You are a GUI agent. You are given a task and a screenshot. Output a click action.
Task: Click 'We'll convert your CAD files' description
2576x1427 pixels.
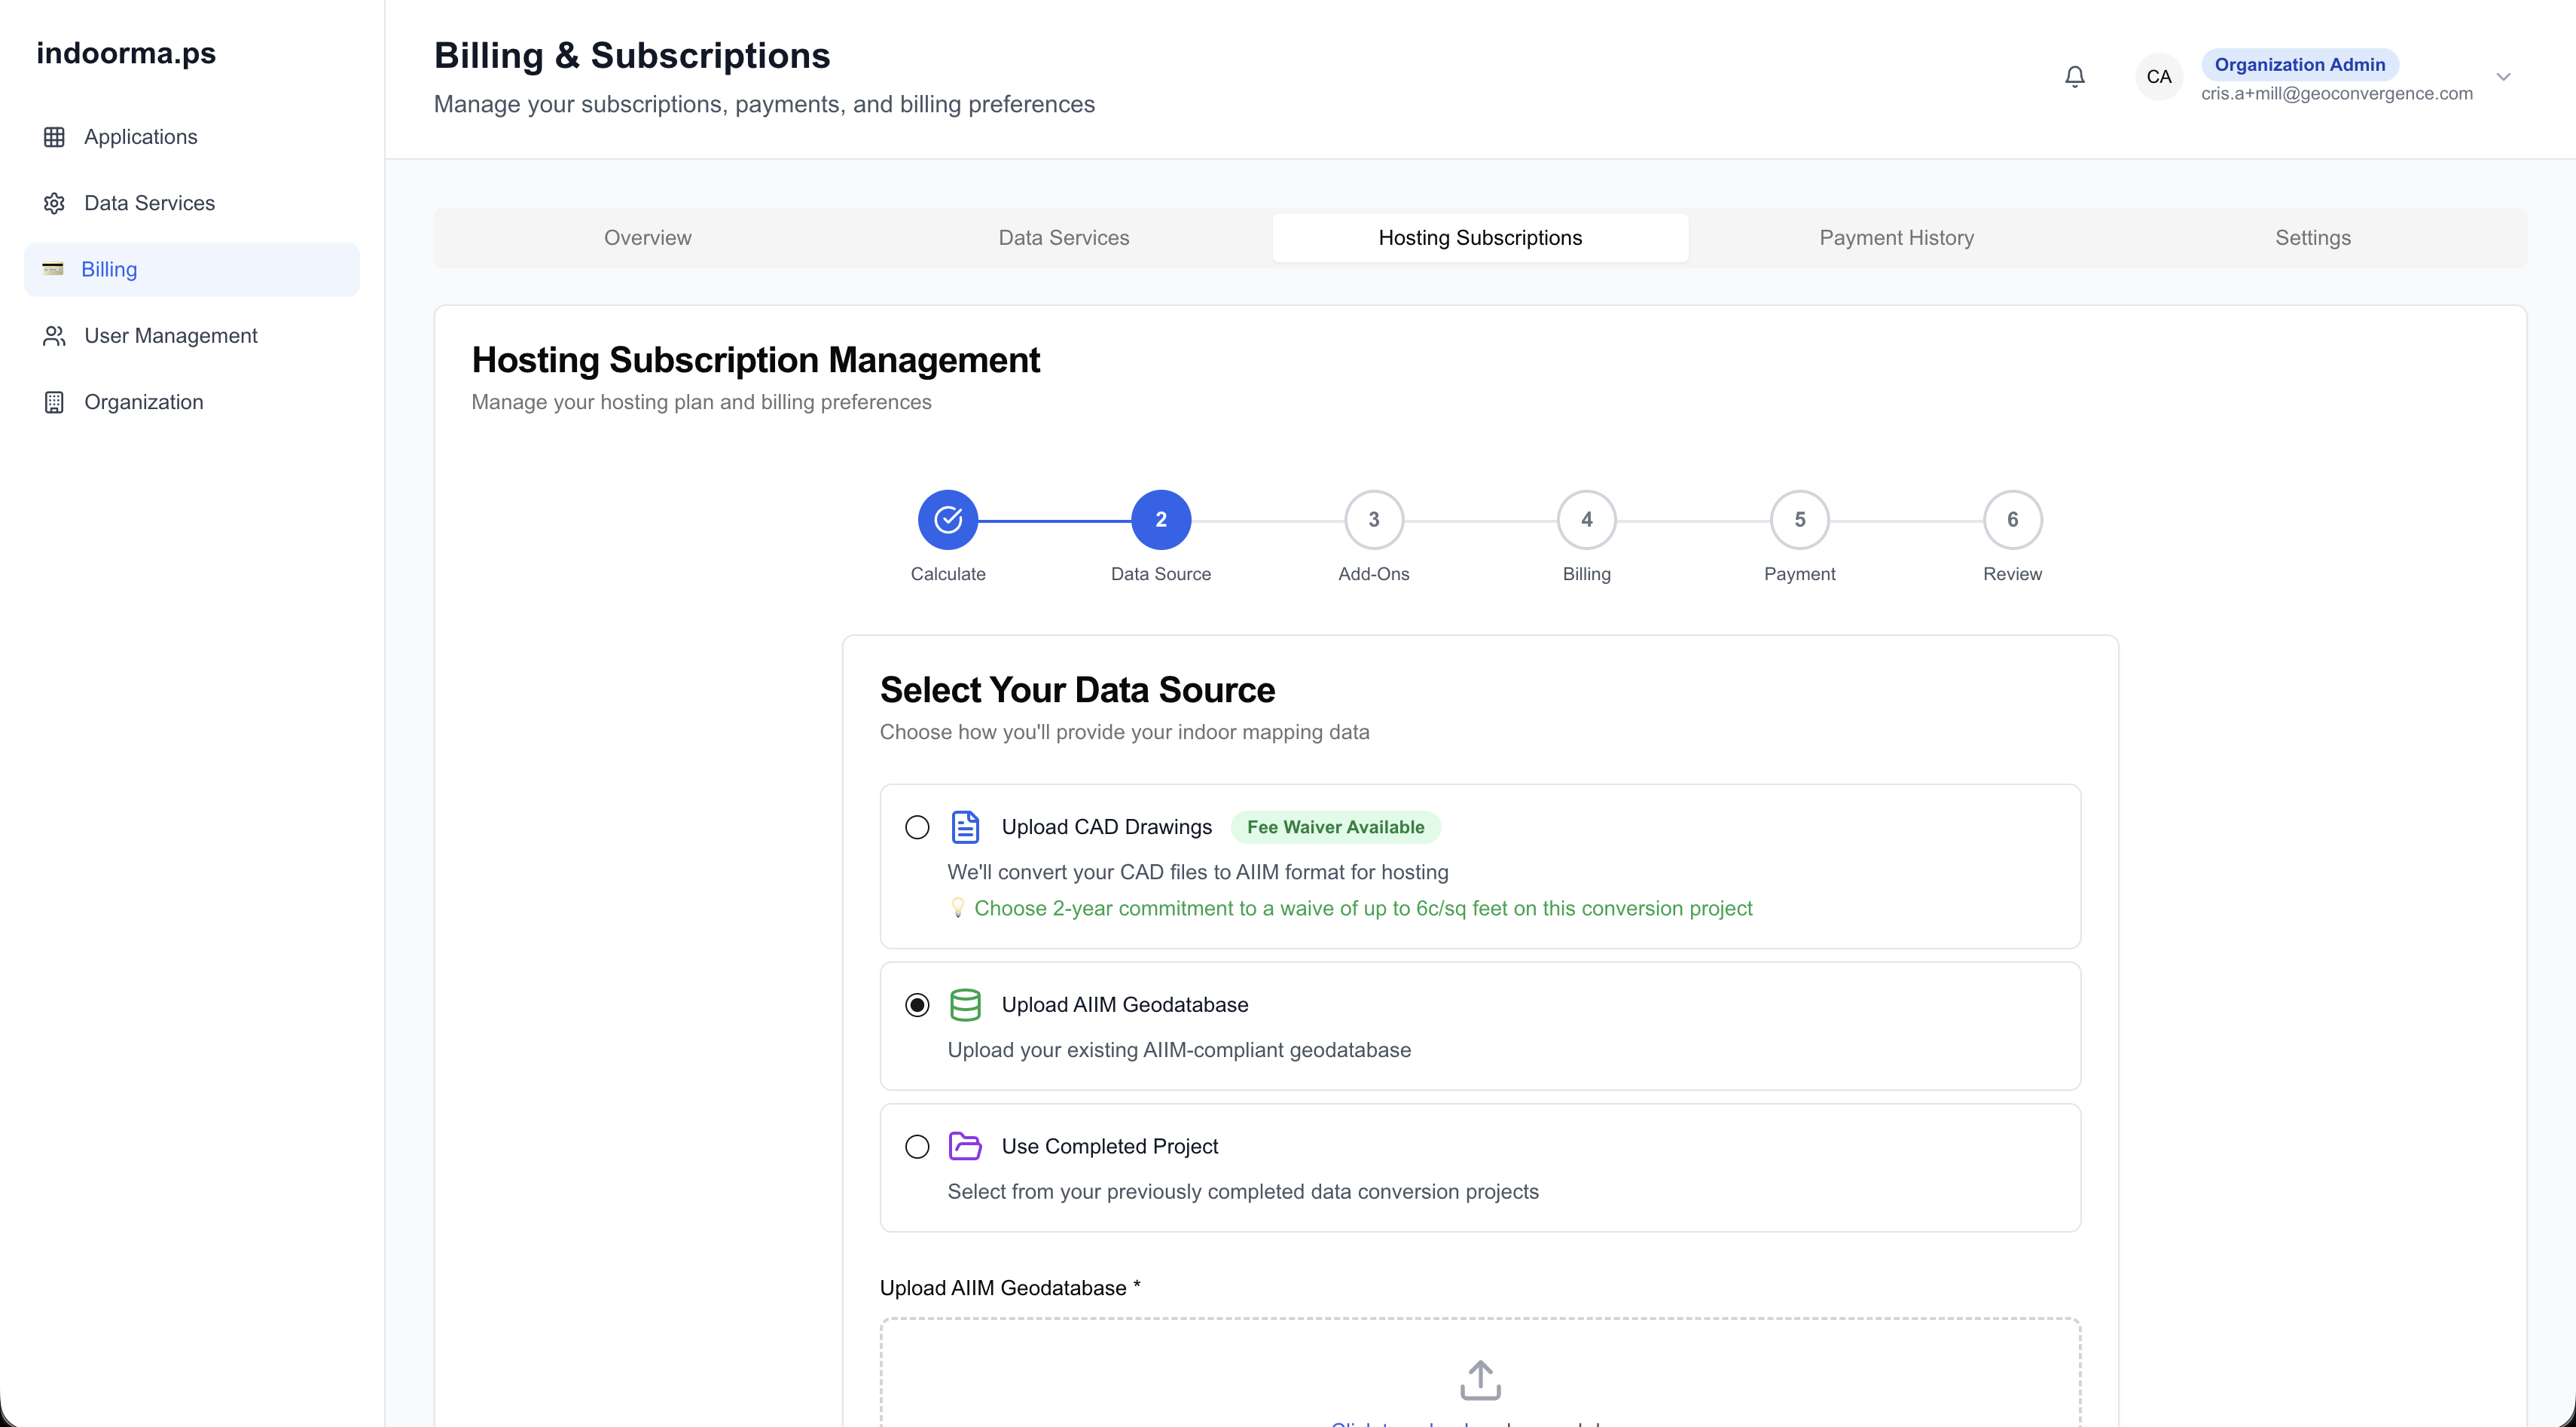(1198, 872)
